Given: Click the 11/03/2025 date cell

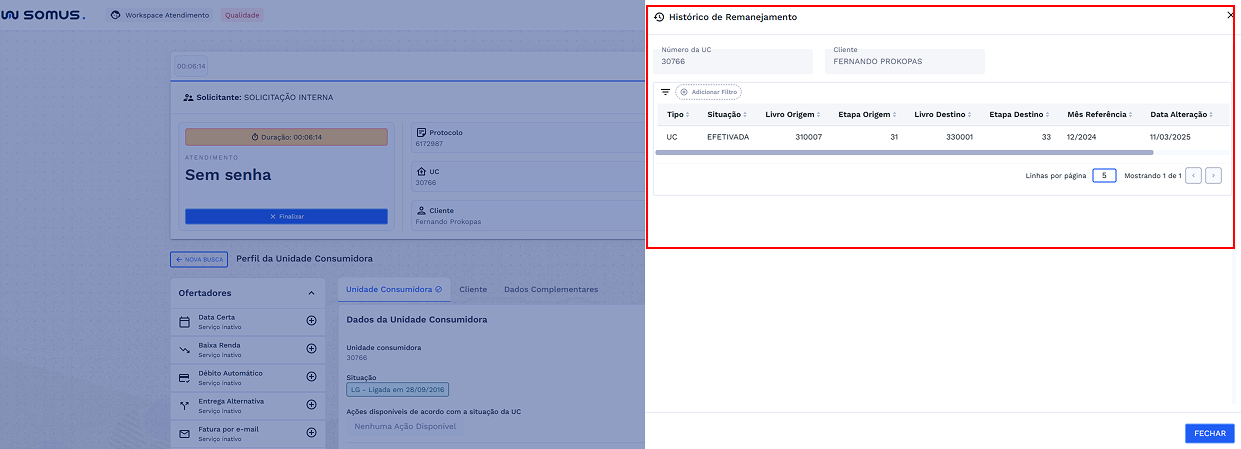Looking at the screenshot, I should 1171,137.
